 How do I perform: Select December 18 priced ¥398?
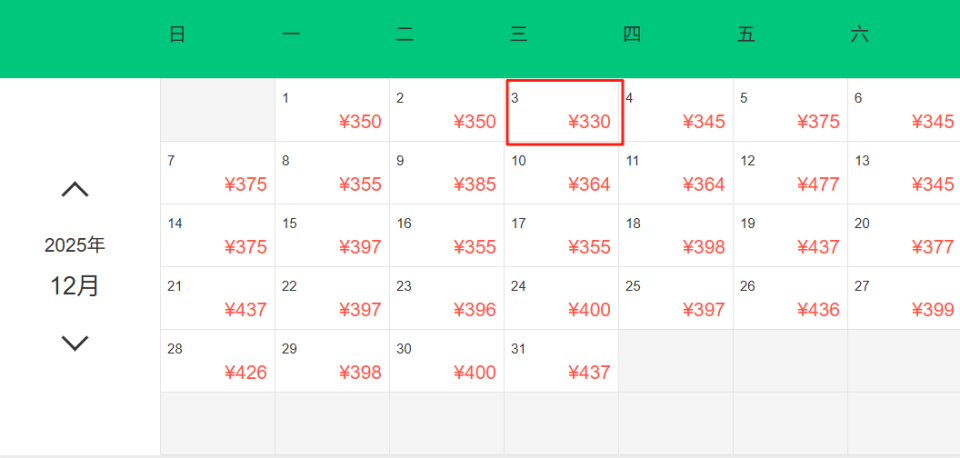click(675, 236)
